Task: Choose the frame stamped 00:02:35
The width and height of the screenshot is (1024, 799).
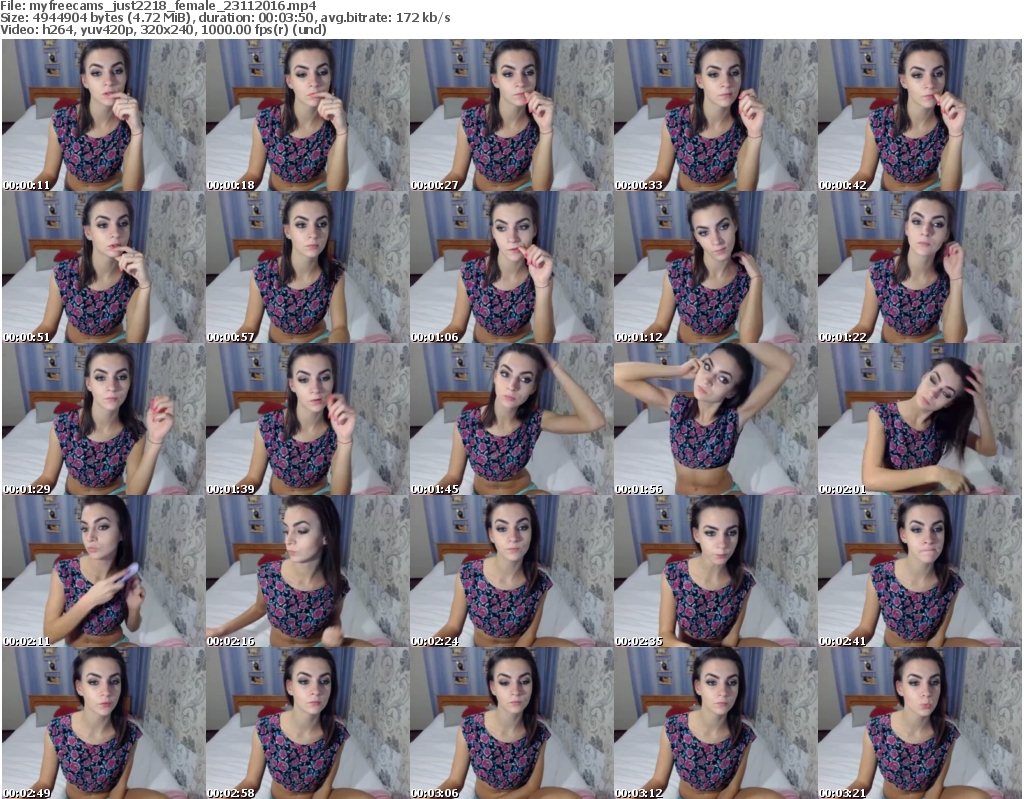Action: 715,572
